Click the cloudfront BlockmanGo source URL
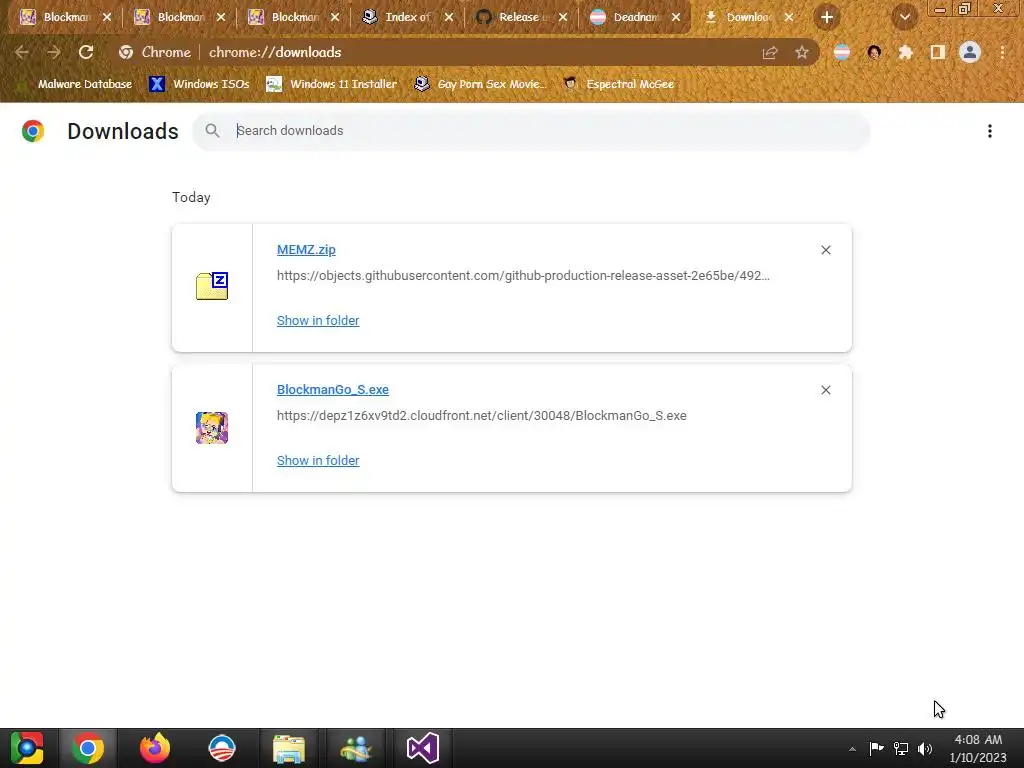The height and width of the screenshot is (768, 1024). [x=481, y=415]
